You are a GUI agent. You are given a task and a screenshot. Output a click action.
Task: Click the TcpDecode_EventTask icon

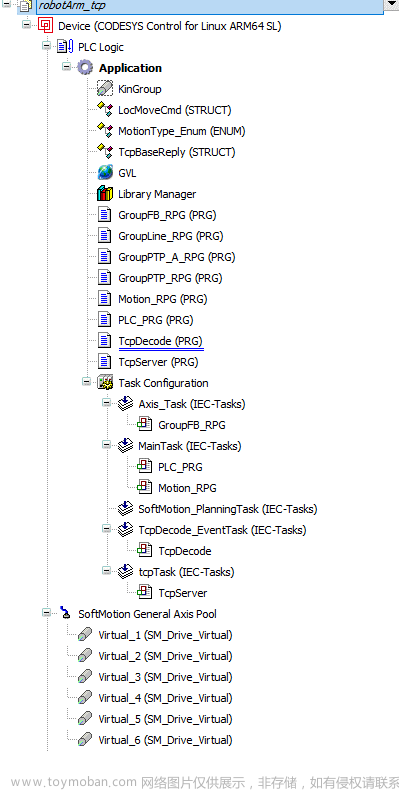[x=125, y=530]
